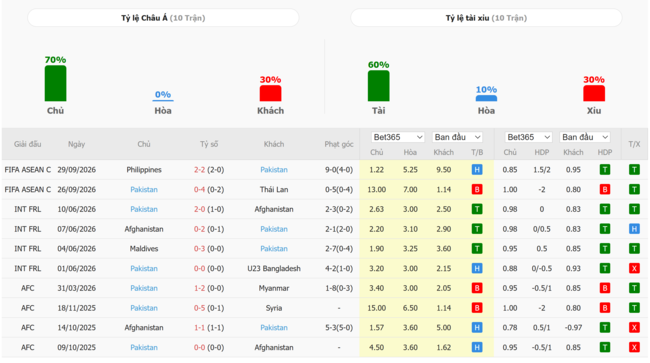Select the Tỷ lệ tài xỉu tab
This screenshot has height=363, width=650.
tap(486, 18)
